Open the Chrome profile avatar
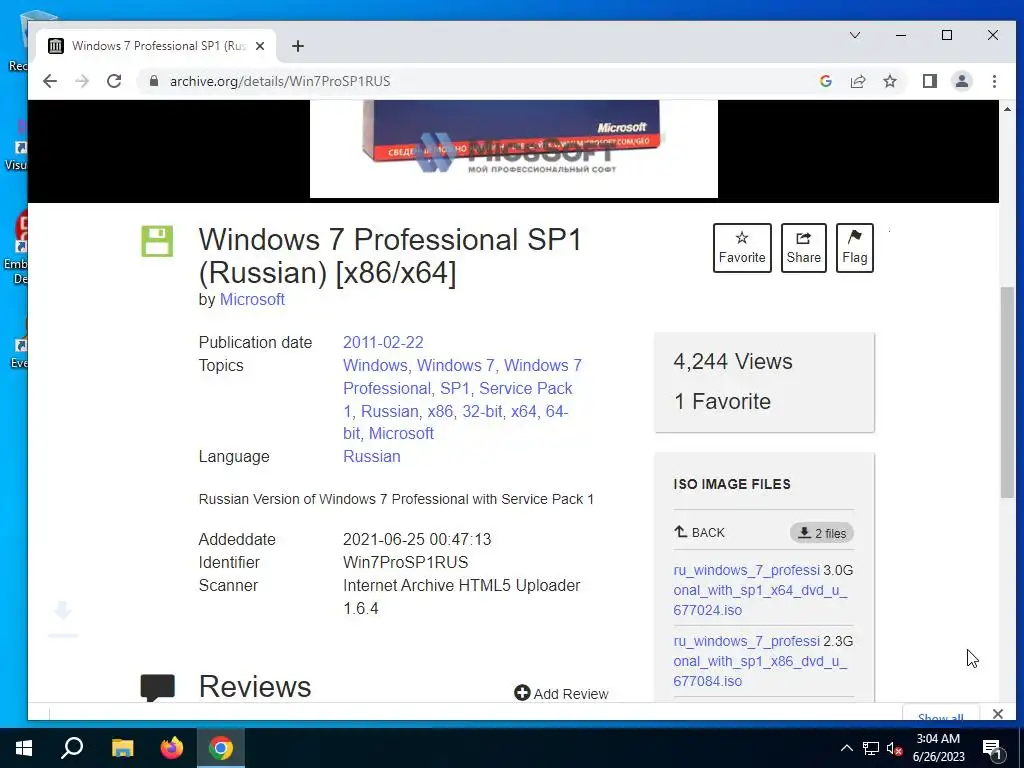This screenshot has height=768, width=1024. pyautogui.click(x=961, y=81)
